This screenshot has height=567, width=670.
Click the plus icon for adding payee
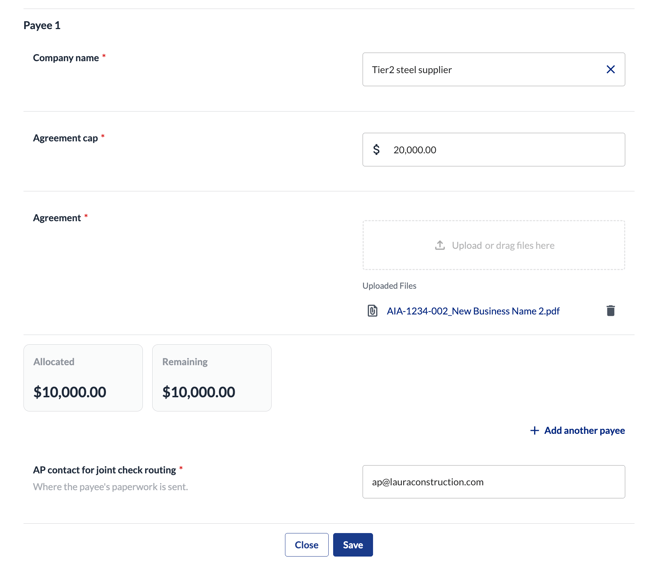click(x=534, y=430)
